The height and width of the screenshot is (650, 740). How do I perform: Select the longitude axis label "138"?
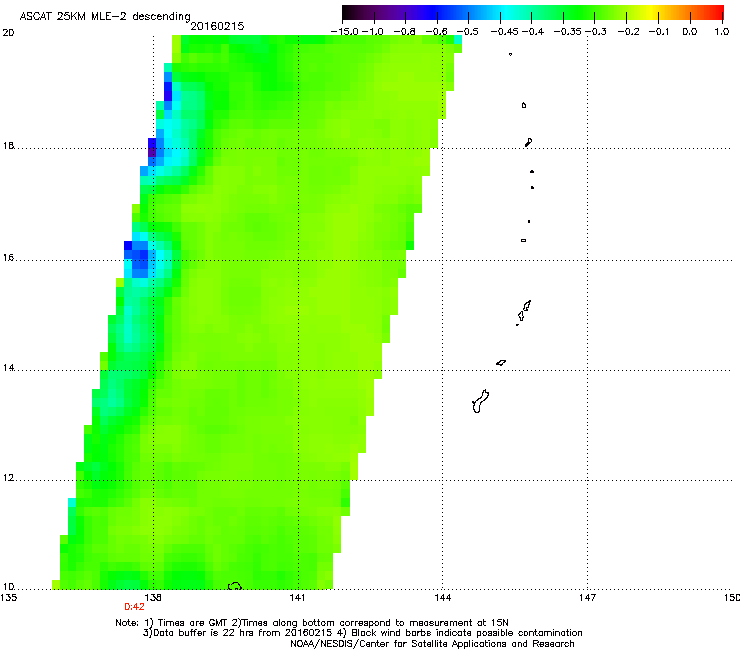coord(153,598)
